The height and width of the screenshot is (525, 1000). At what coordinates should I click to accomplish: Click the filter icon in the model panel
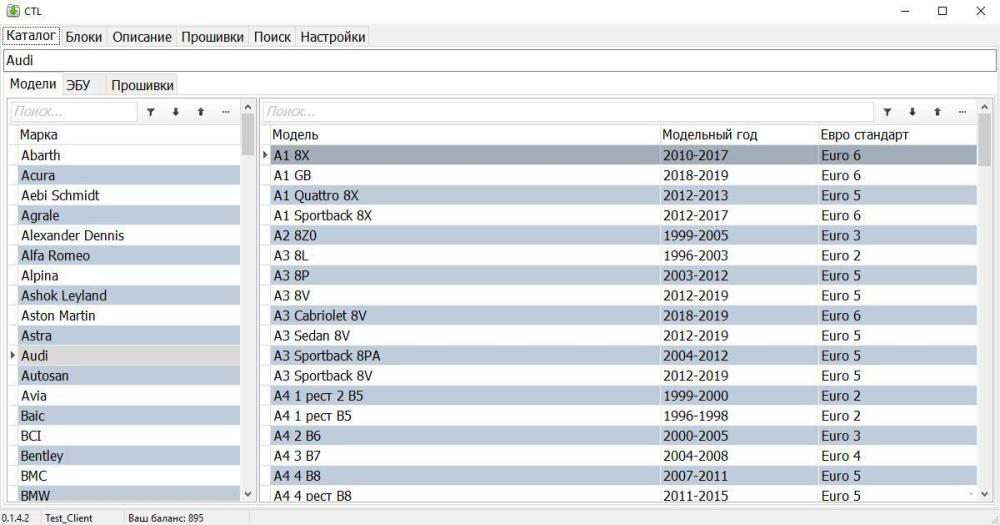point(886,112)
